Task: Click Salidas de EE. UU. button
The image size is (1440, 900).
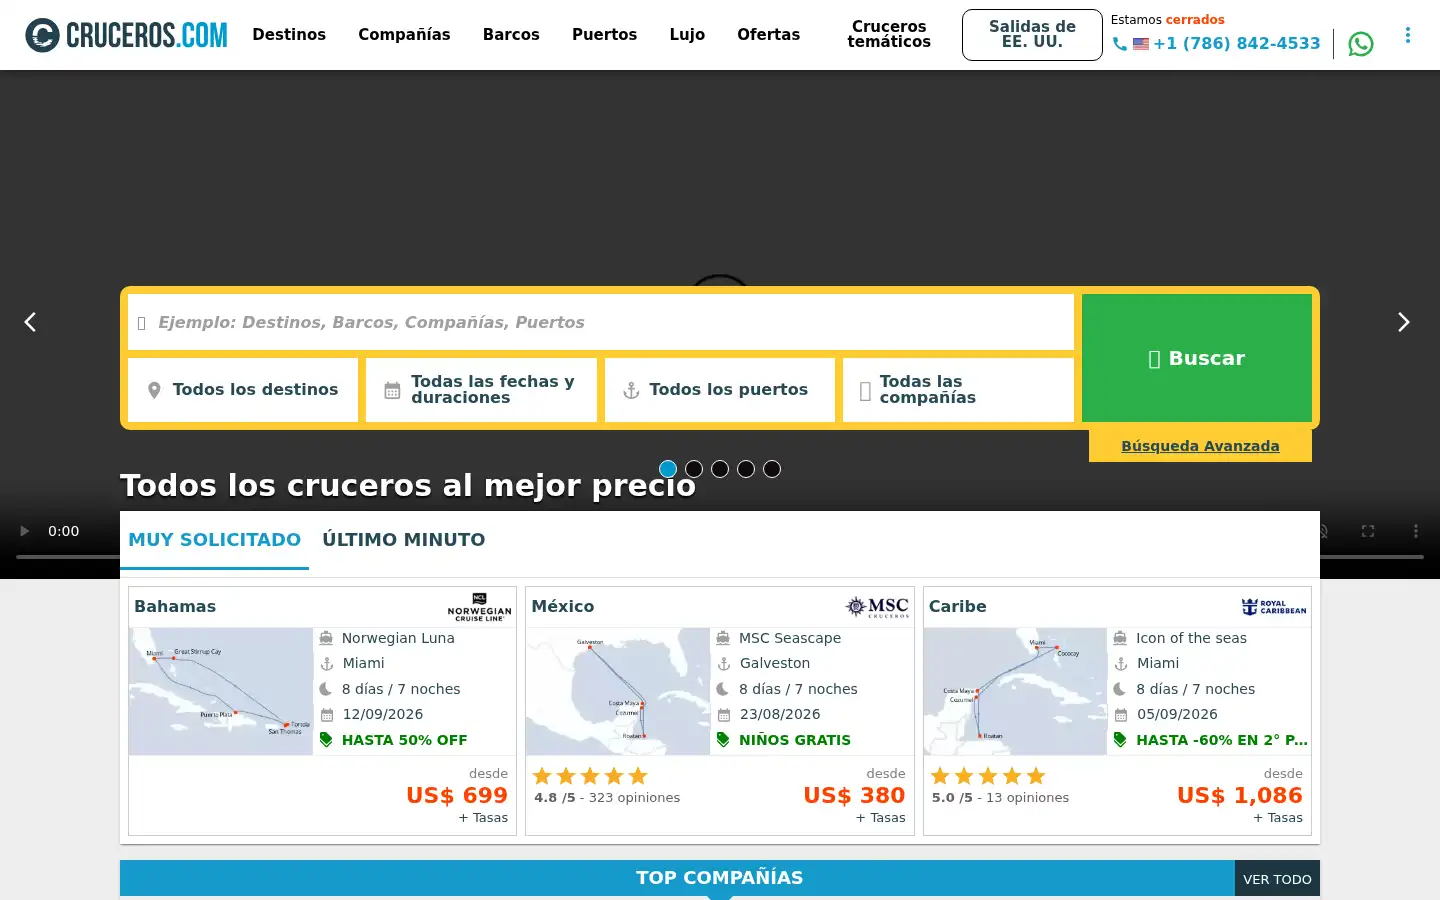Action: [x=1032, y=35]
